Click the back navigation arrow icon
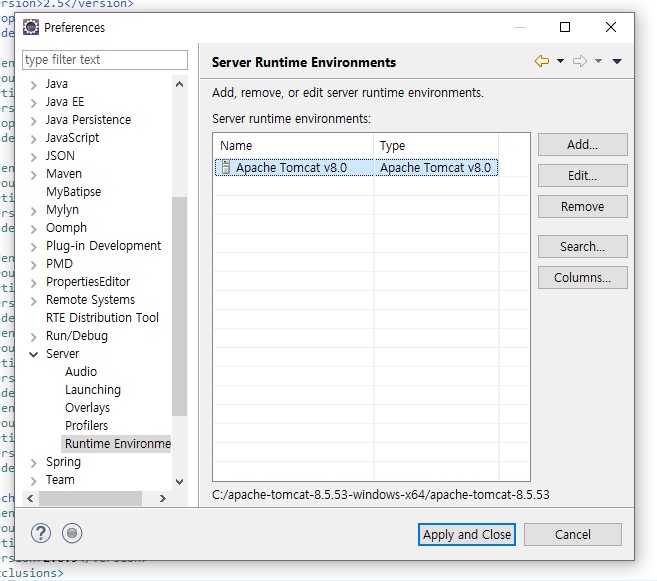657x581 pixels. pos(541,61)
